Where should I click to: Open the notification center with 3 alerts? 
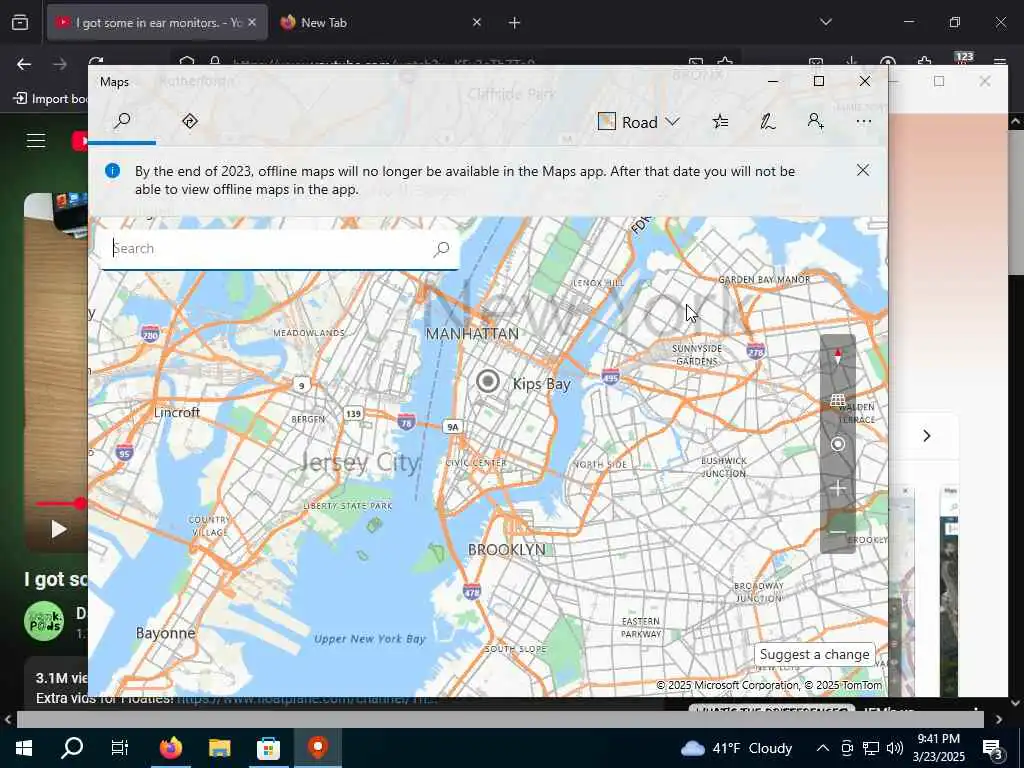(993, 749)
